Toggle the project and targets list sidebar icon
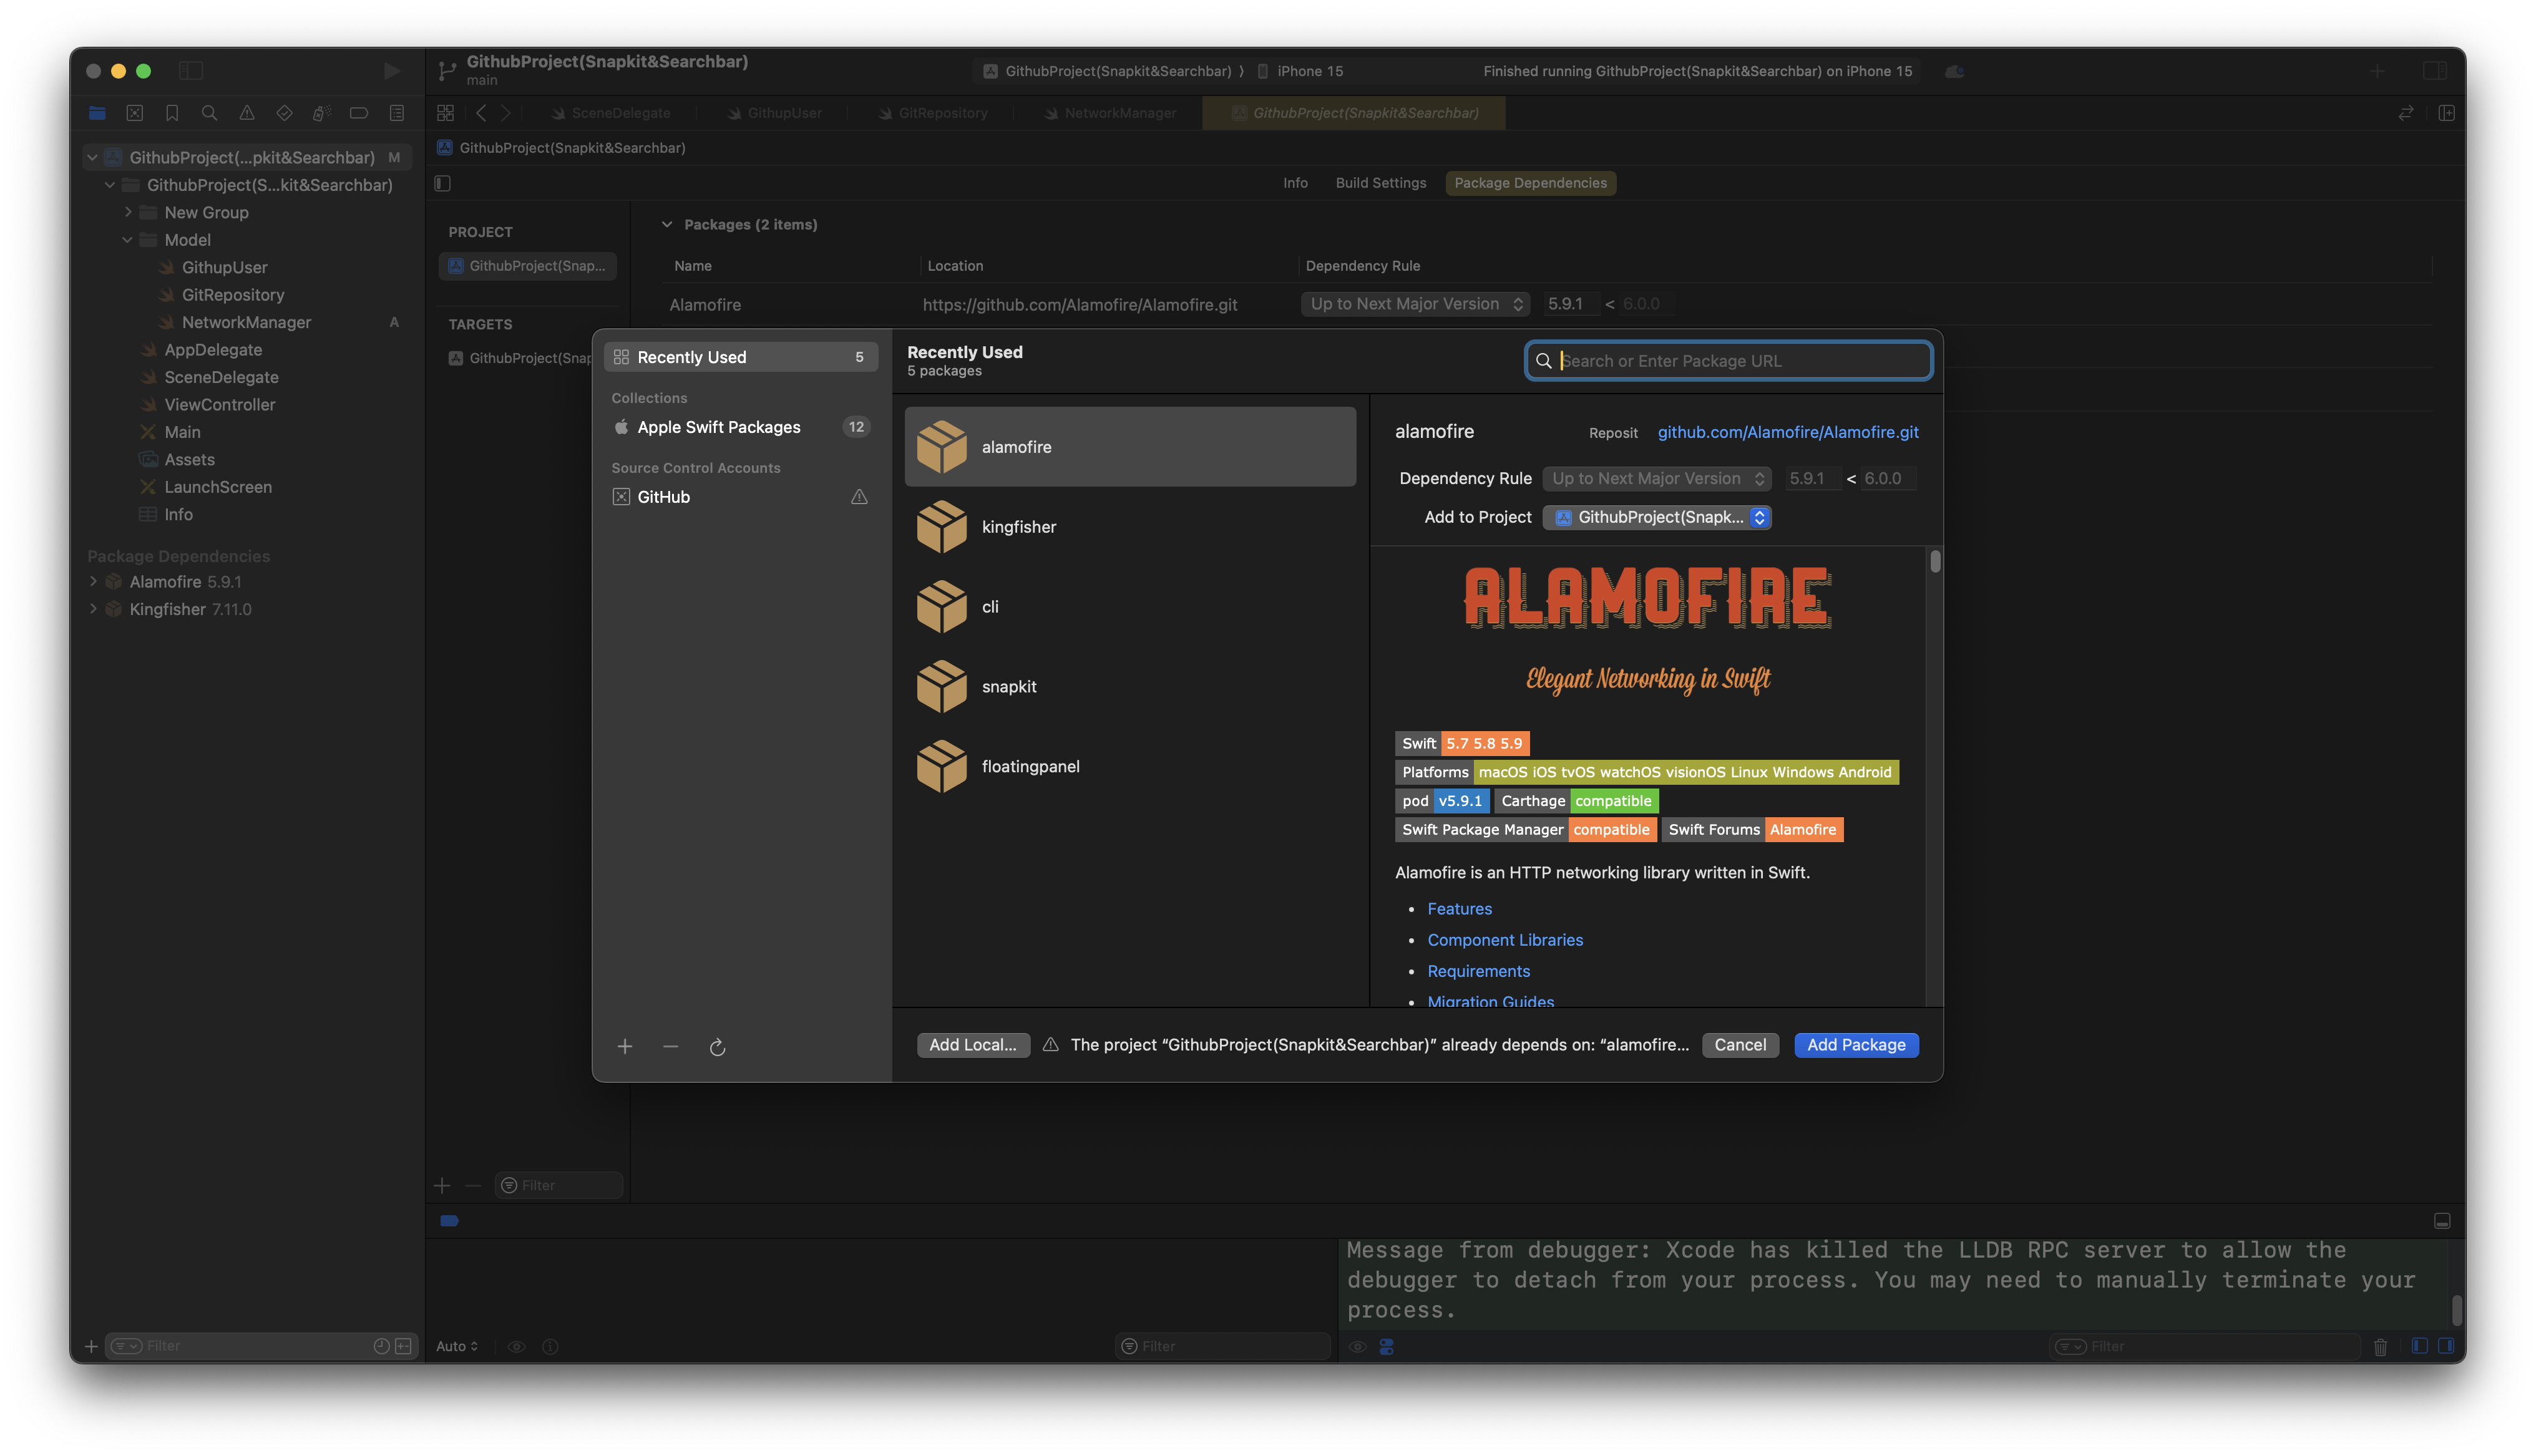This screenshot has width=2536, height=1456. (443, 183)
